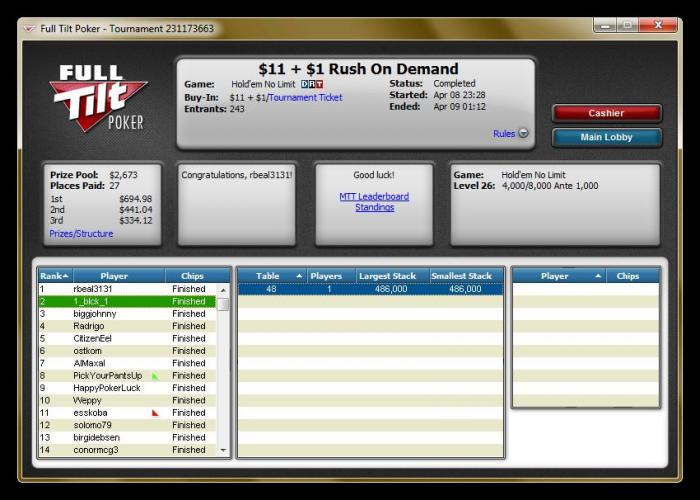Screen dimensions: 700x500
Task: Select player Weppy row
Action: pyautogui.click(x=128, y=400)
